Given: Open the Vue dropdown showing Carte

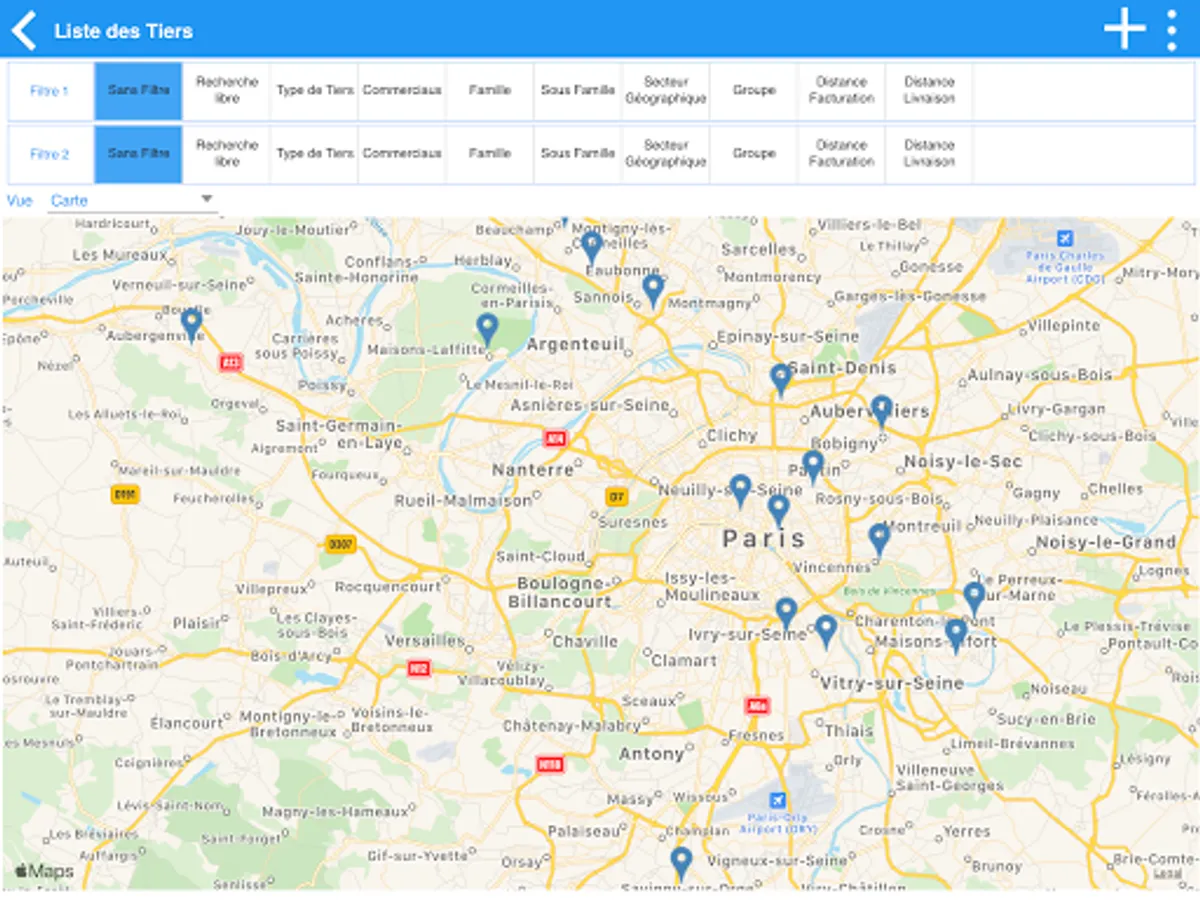Looking at the screenshot, I should (133, 201).
